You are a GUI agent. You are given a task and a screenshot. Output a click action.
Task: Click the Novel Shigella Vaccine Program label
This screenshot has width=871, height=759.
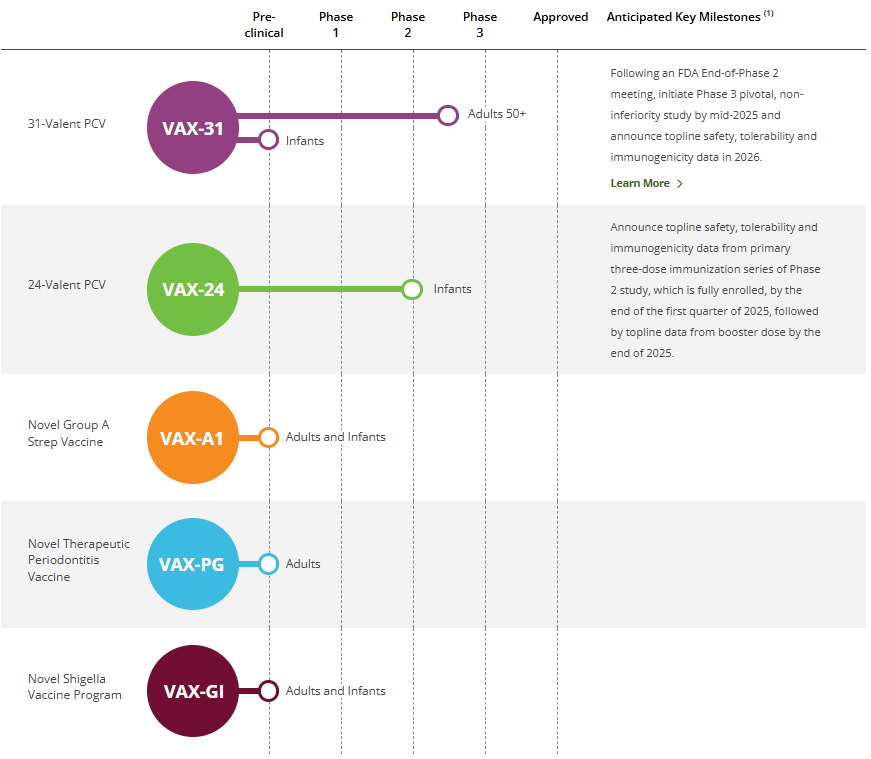click(74, 687)
